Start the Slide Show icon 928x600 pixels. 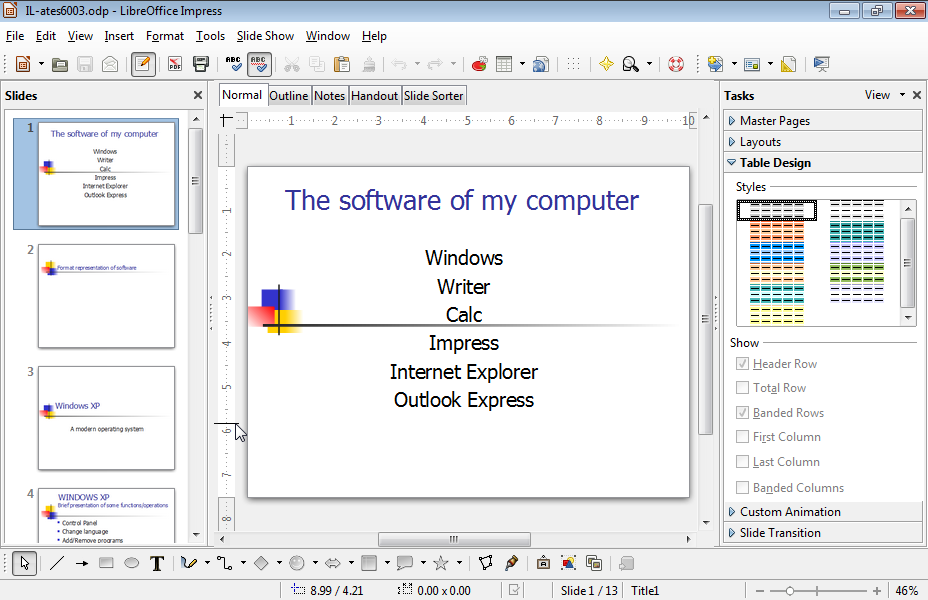(x=821, y=64)
